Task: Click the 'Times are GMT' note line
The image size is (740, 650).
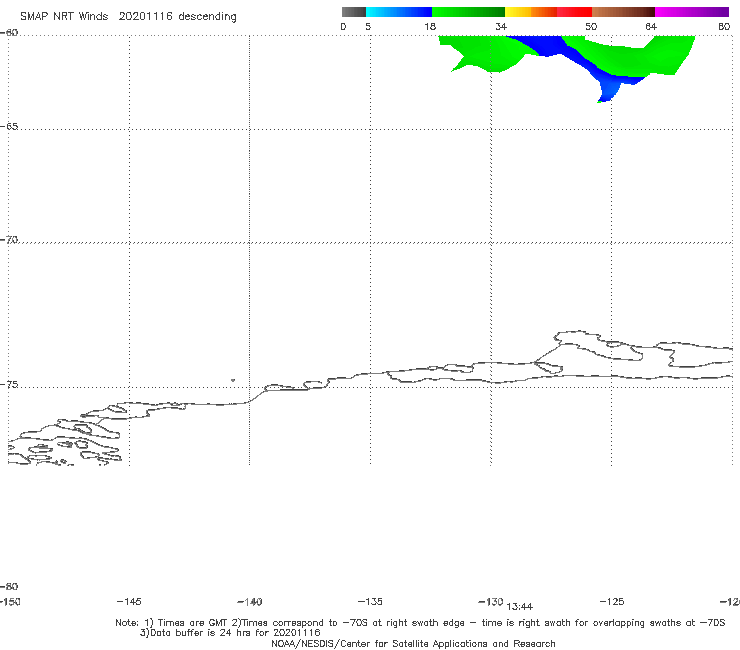Action: 420,623
